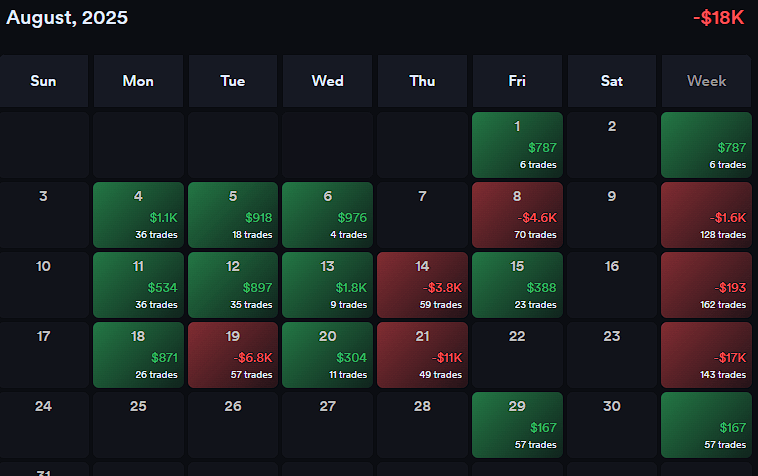758x476 pixels.
Task: Click the August 14 loss of -$3.8K
Action: coord(422,284)
